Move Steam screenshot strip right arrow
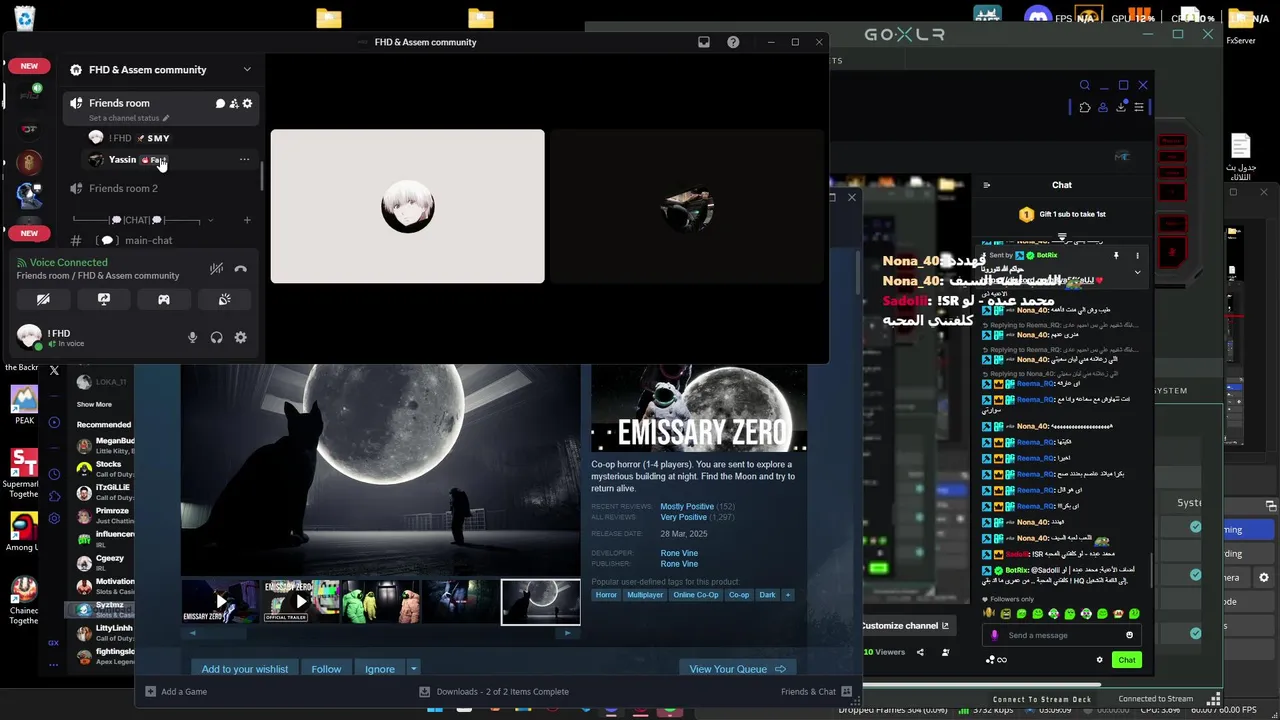 pyautogui.click(x=568, y=633)
